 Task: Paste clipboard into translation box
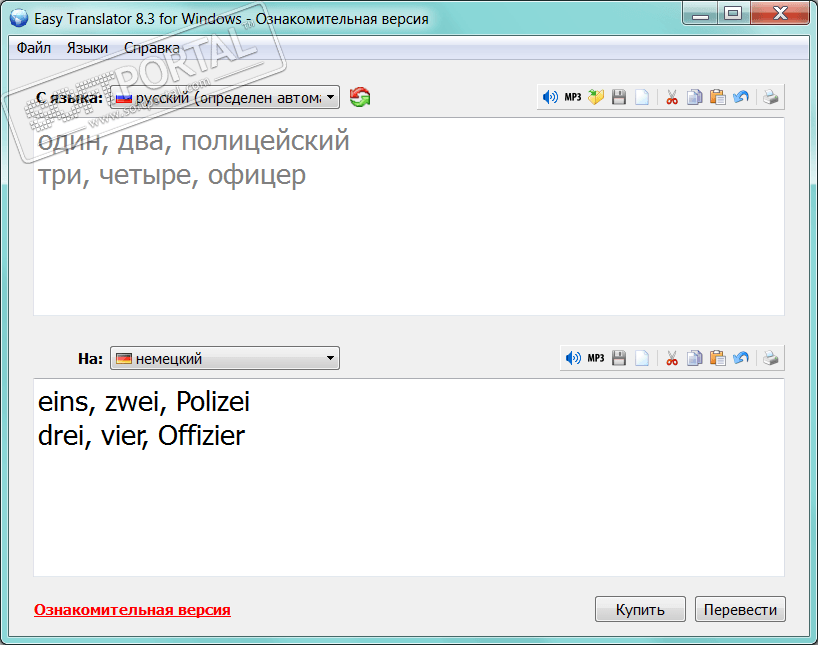pos(718,358)
